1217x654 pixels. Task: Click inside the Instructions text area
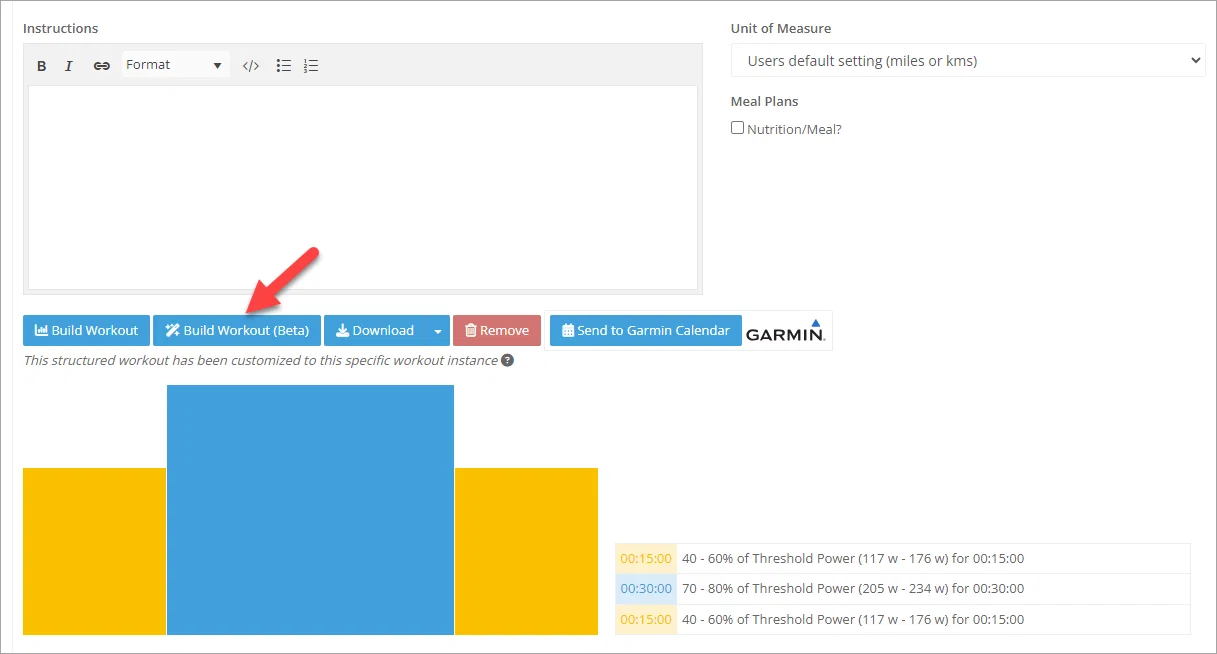[x=363, y=188]
